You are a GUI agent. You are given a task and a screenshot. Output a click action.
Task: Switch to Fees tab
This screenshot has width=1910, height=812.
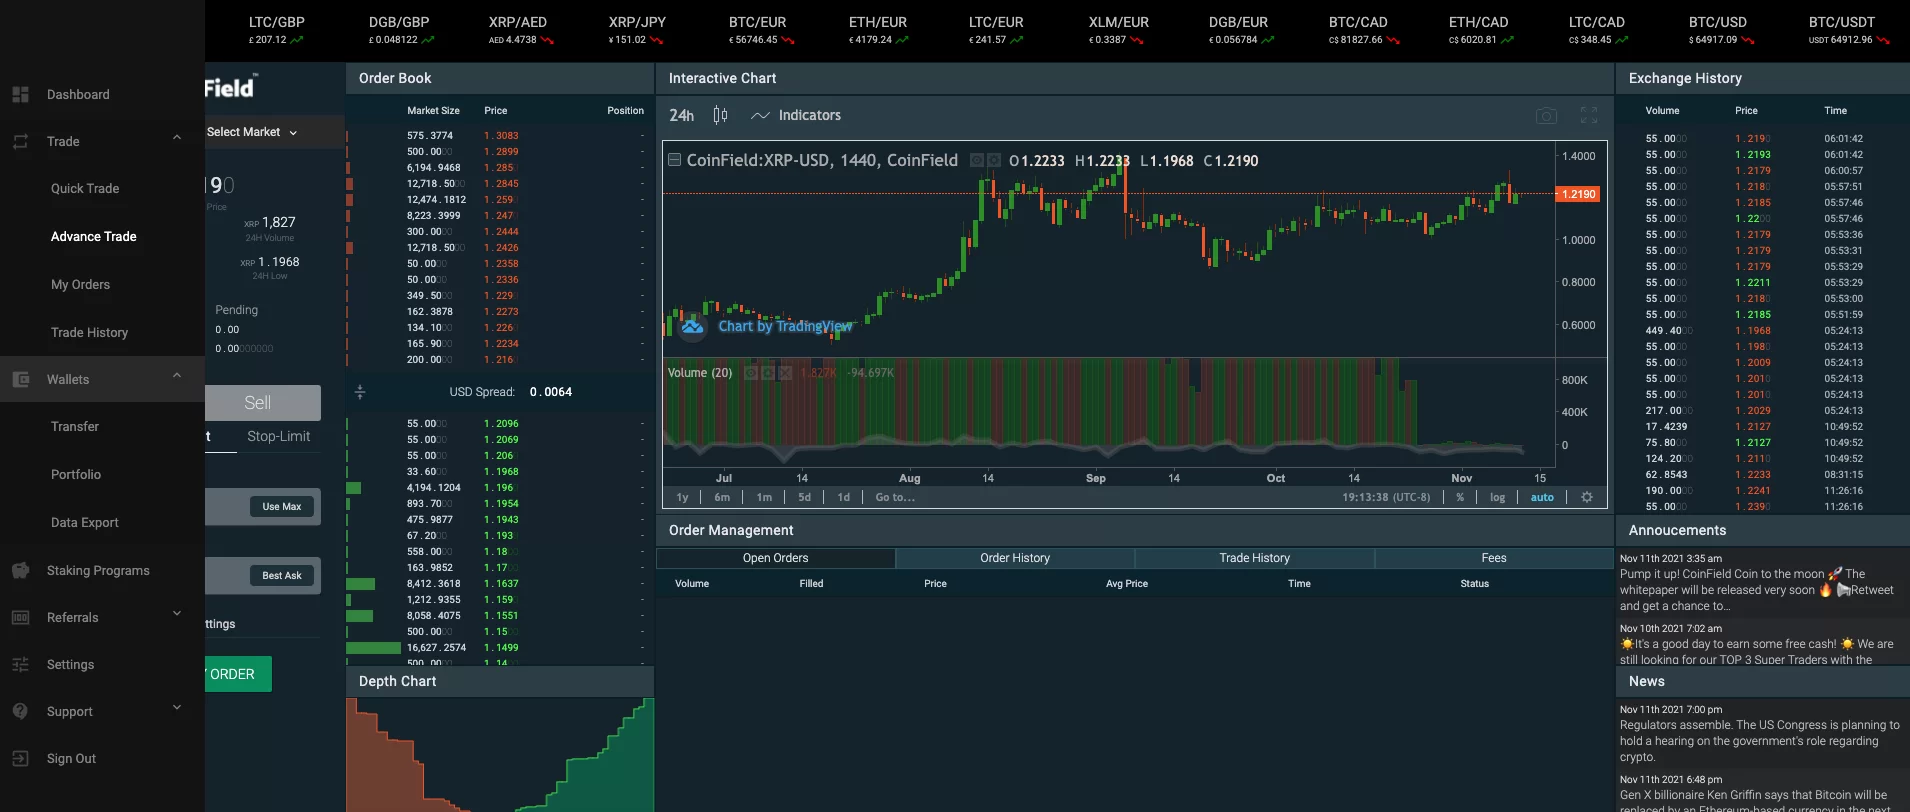[1494, 558]
